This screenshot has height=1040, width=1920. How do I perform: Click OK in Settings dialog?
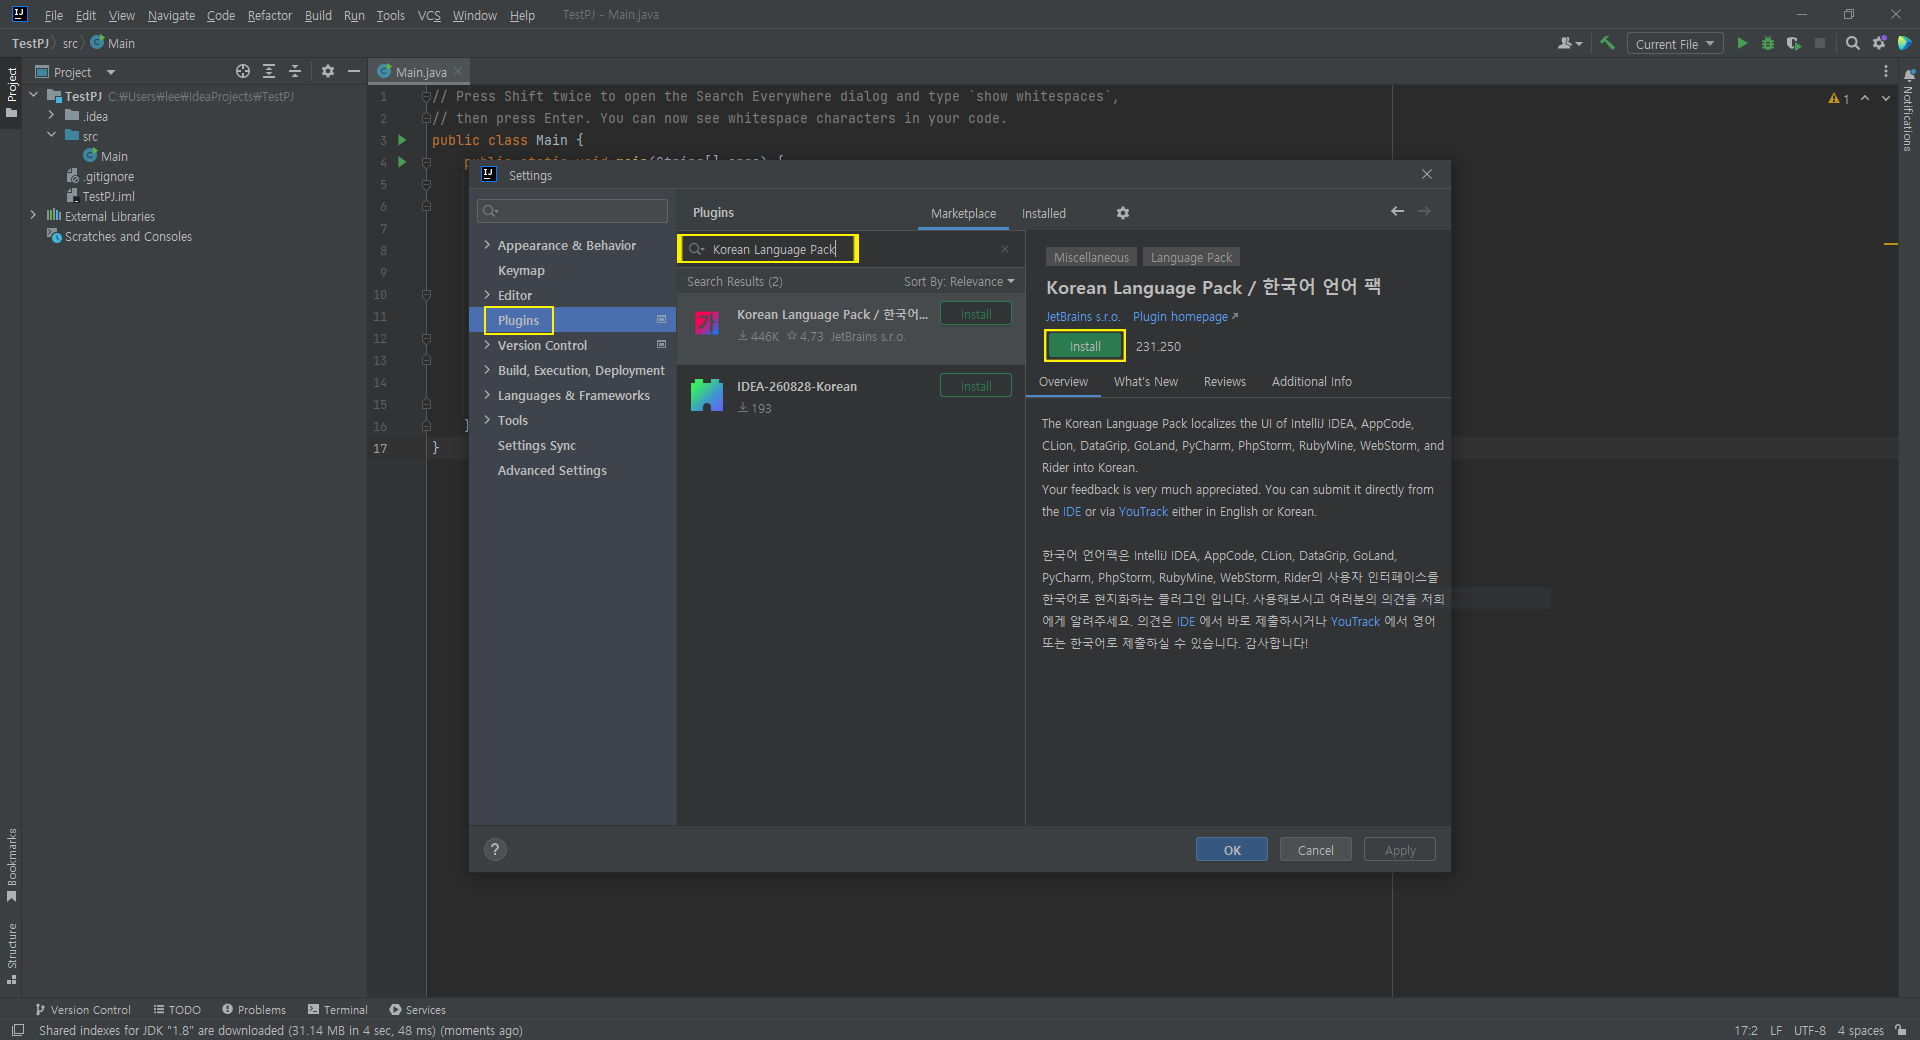[x=1232, y=850]
